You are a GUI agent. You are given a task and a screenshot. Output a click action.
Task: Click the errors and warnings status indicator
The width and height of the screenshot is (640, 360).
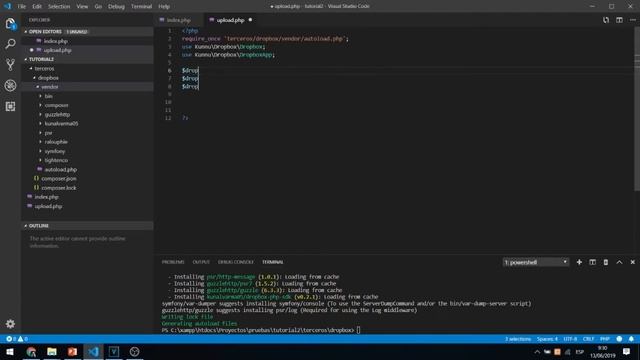pyautogui.click(x=17, y=339)
